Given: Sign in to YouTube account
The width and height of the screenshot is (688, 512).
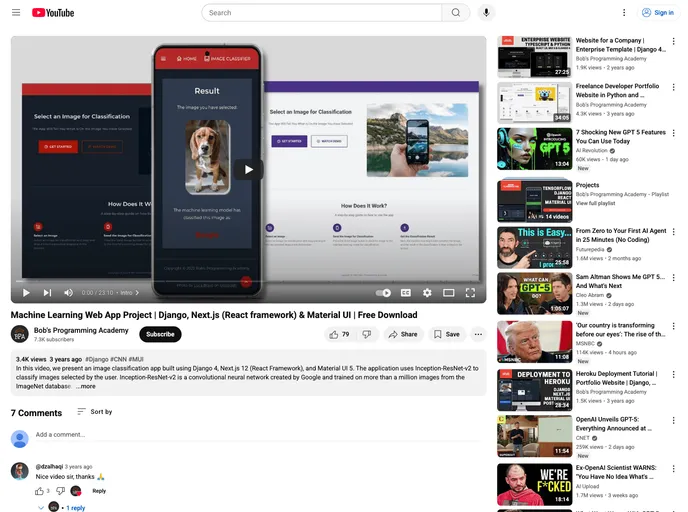Looking at the screenshot, I should pos(658,13).
